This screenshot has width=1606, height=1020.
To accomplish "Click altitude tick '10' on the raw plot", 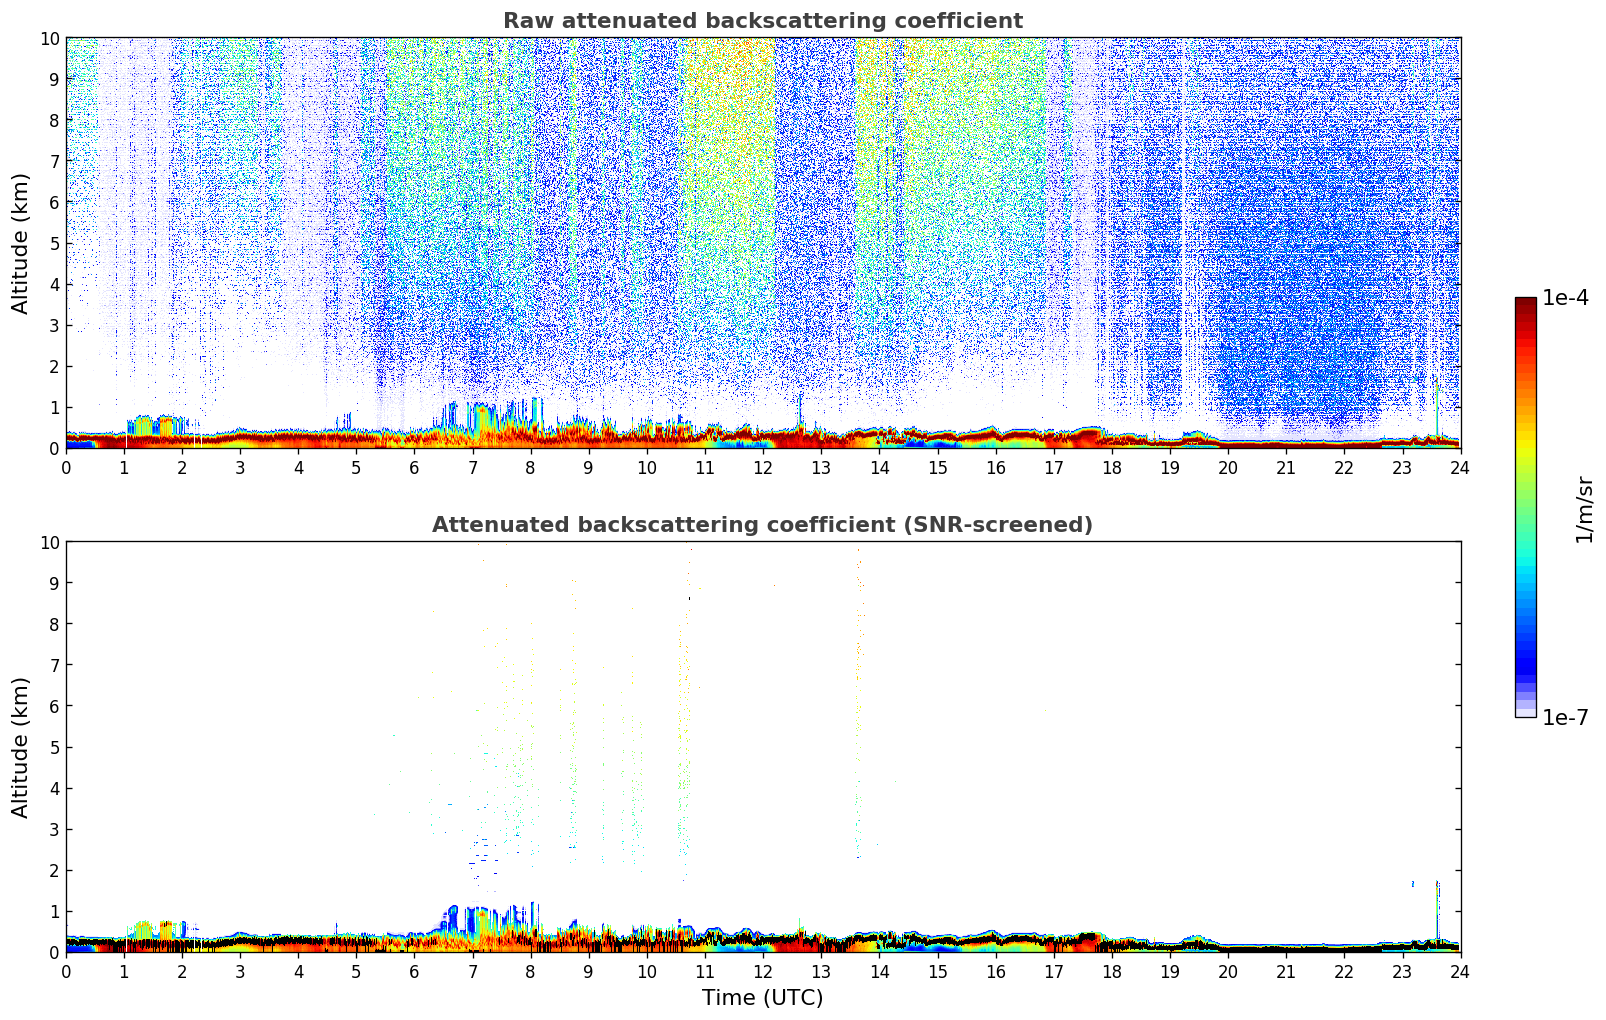I will (50, 38).
